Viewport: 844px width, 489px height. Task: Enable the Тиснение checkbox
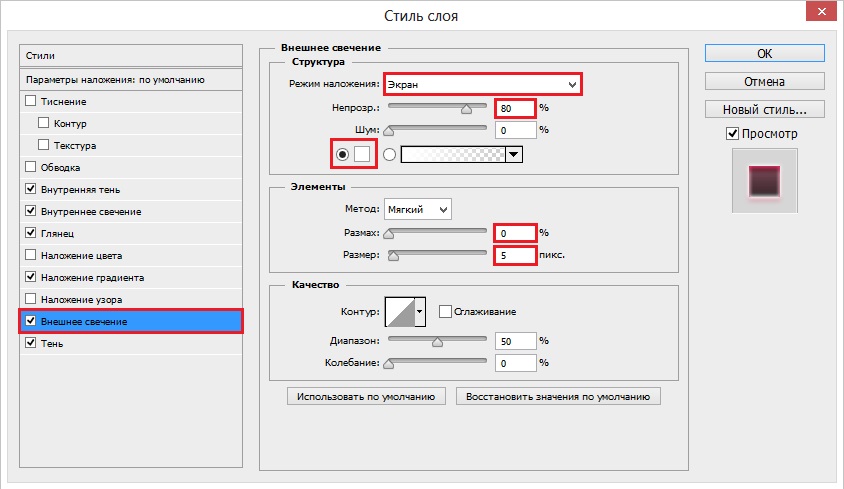[31, 101]
